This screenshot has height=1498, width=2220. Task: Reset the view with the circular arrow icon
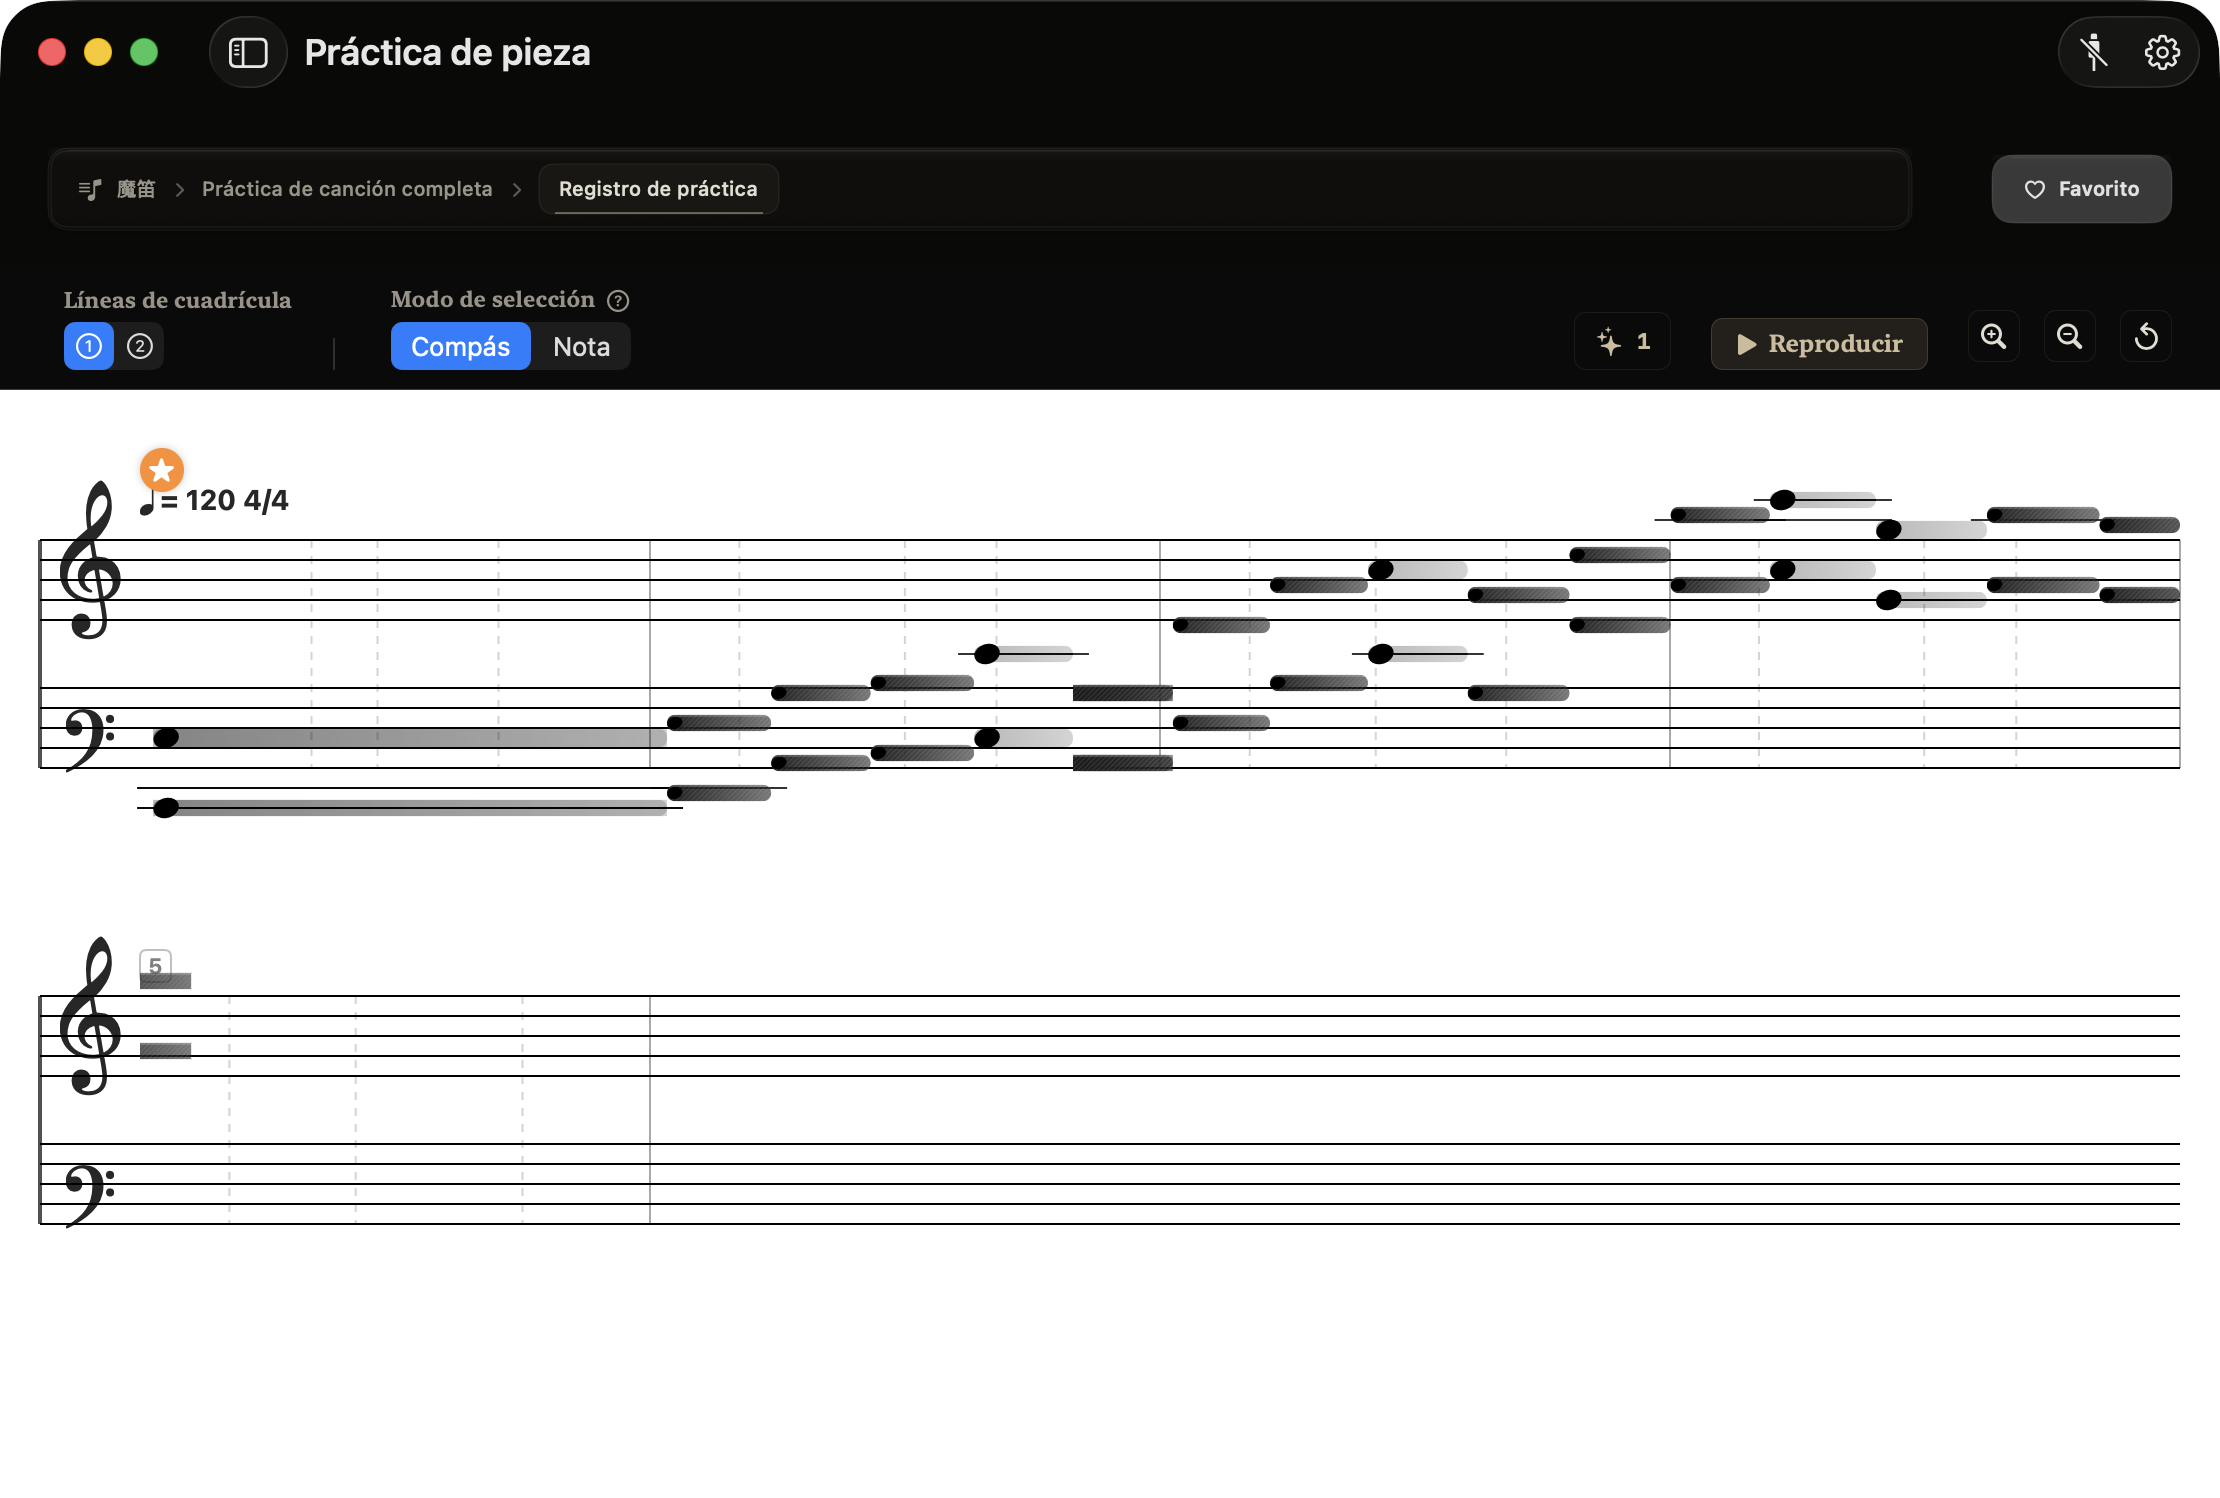pyautogui.click(x=2146, y=337)
